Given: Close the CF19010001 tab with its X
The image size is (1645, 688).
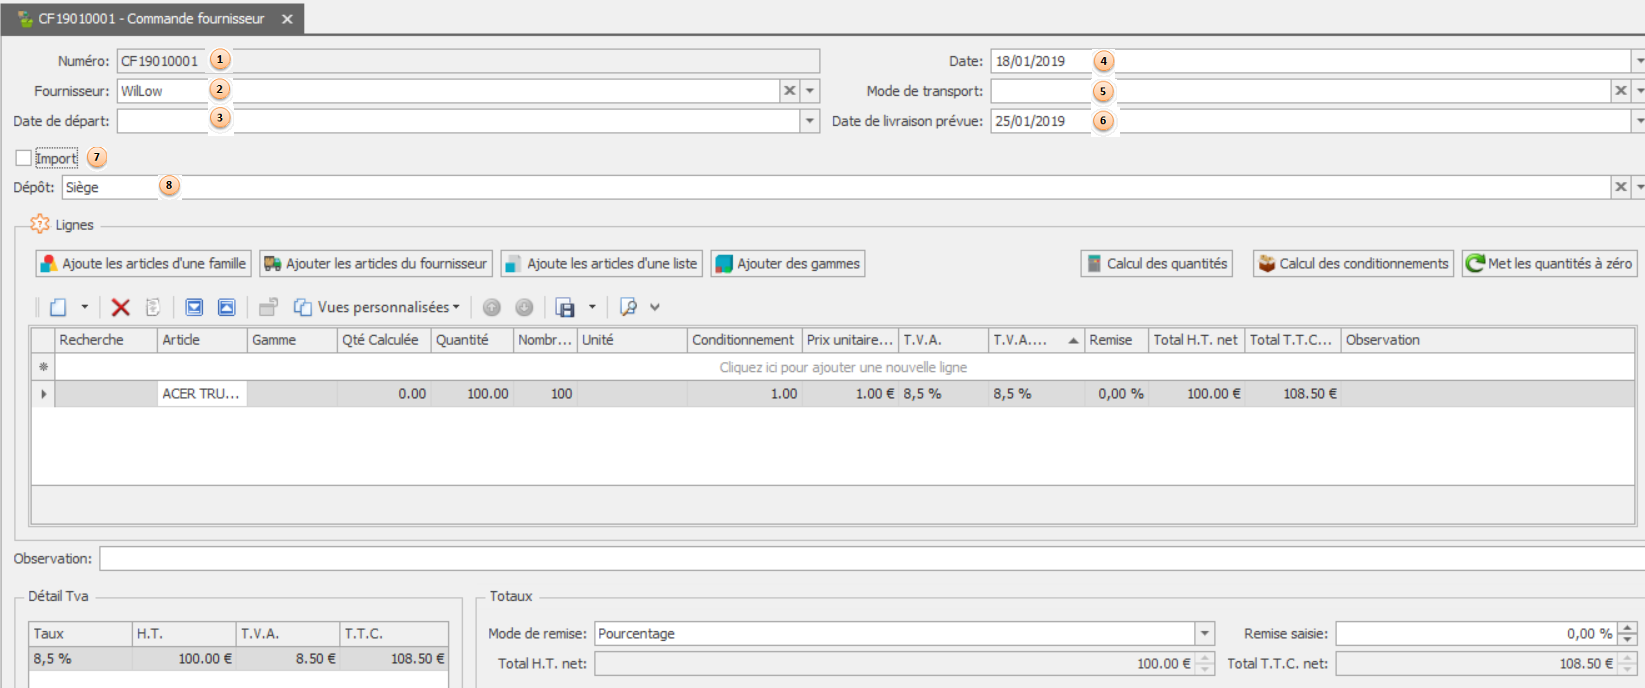Looking at the screenshot, I should [287, 19].
